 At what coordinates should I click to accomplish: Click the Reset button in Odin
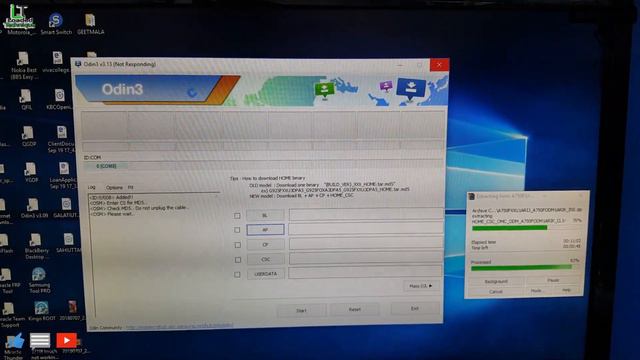[354, 309]
